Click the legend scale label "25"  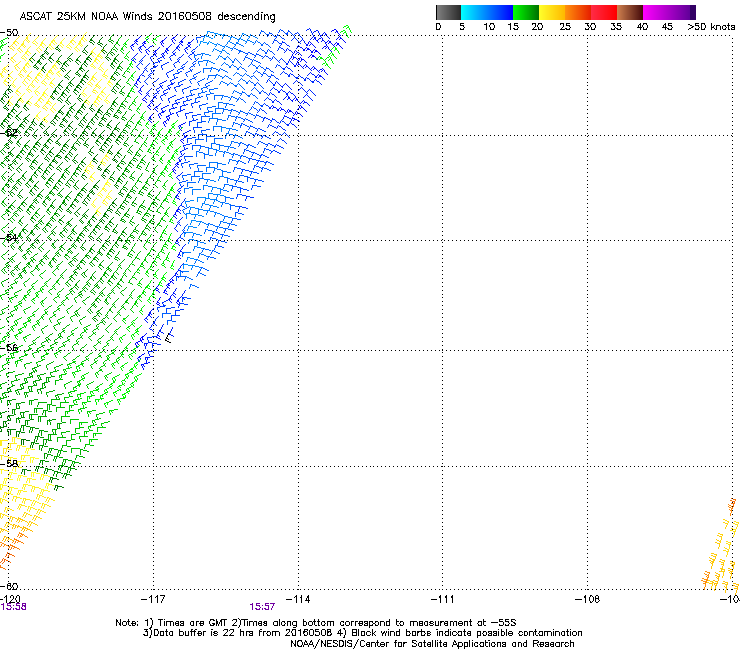[565, 27]
